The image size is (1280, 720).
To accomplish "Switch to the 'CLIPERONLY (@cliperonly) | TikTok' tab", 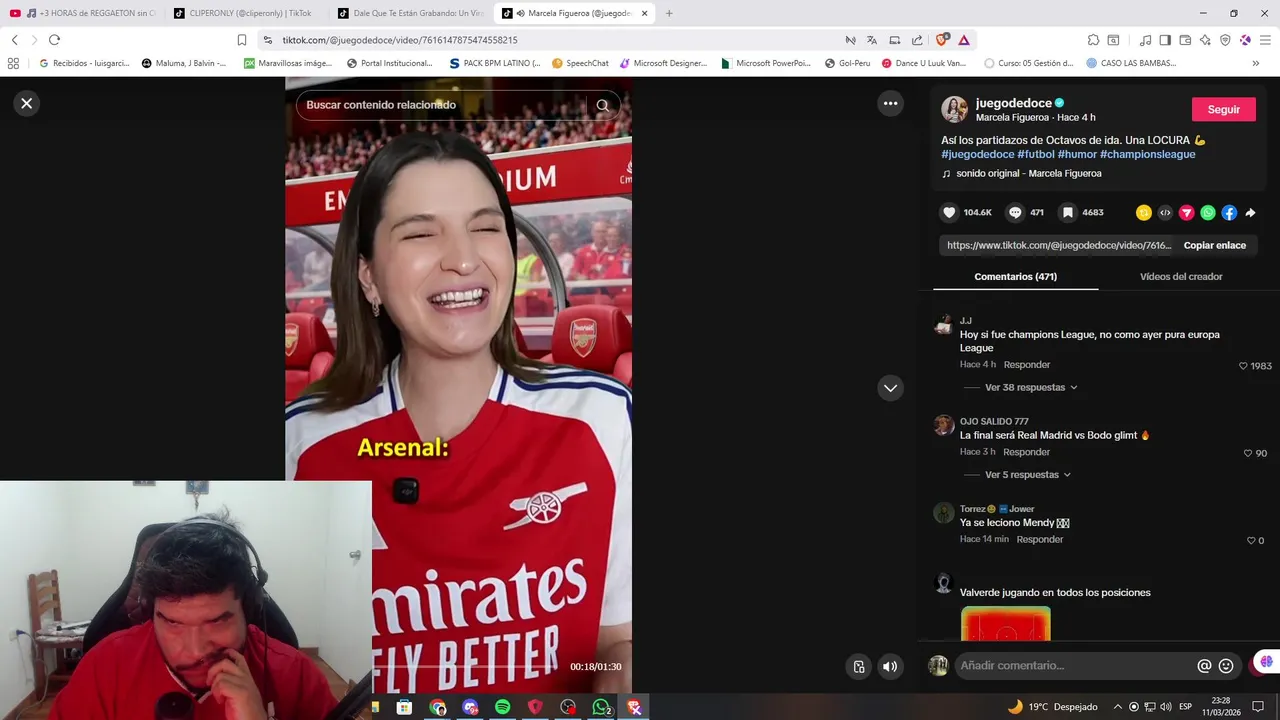I will pyautogui.click(x=244, y=13).
